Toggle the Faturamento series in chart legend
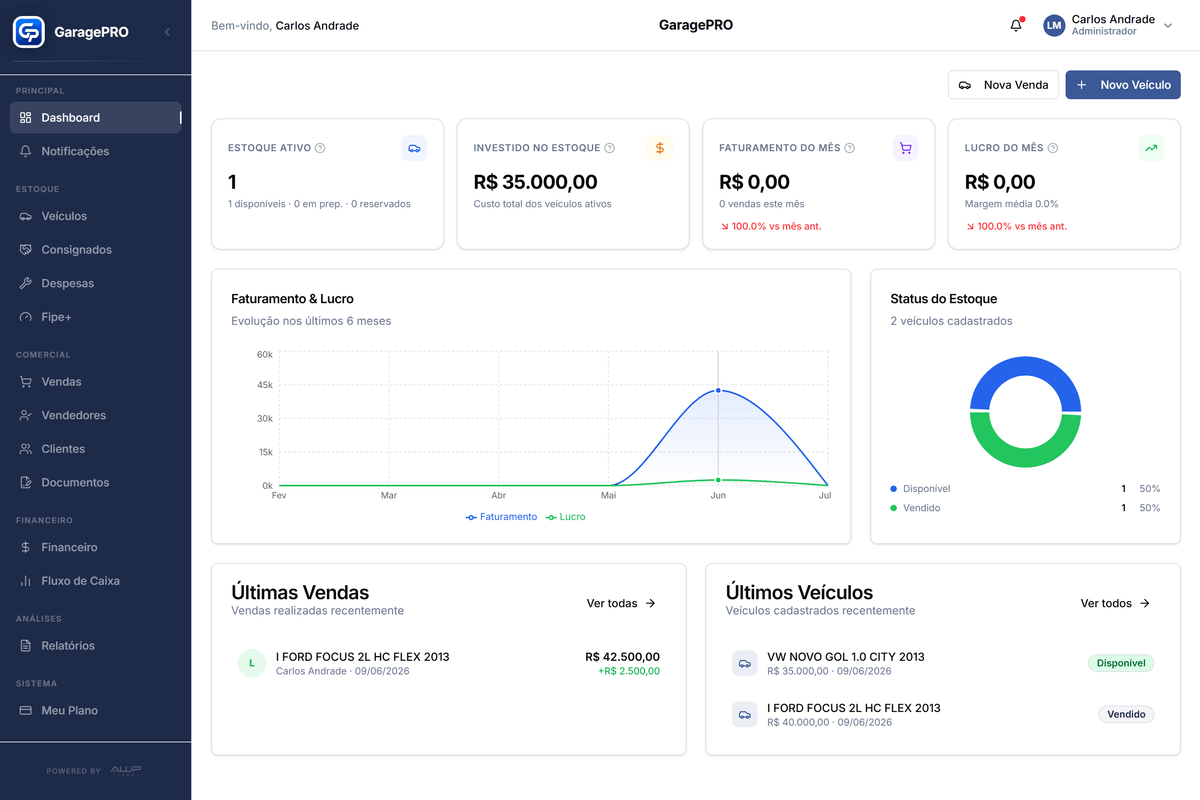Image resolution: width=1200 pixels, height=800 pixels. click(501, 517)
